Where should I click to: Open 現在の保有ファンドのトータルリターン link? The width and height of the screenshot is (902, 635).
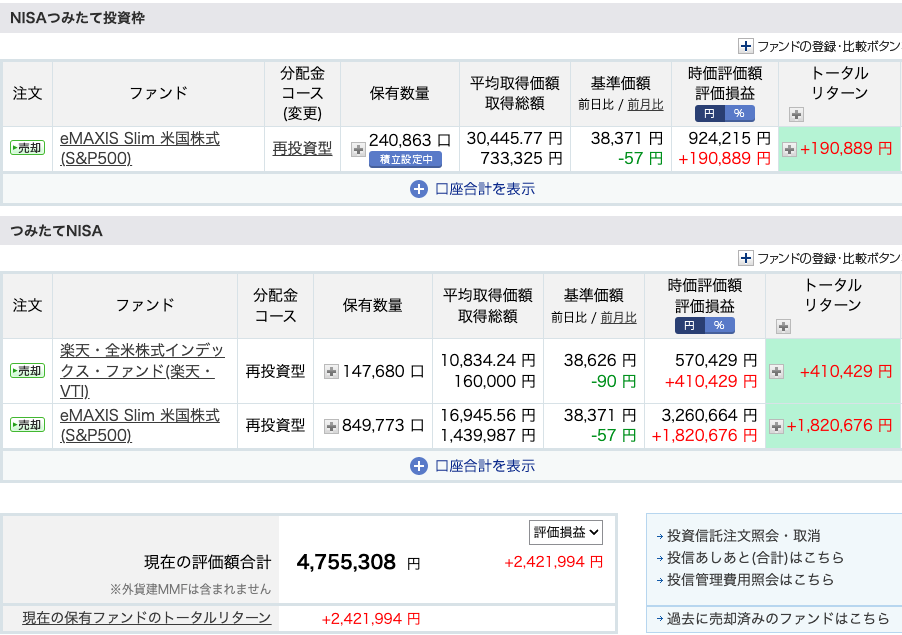(147, 618)
